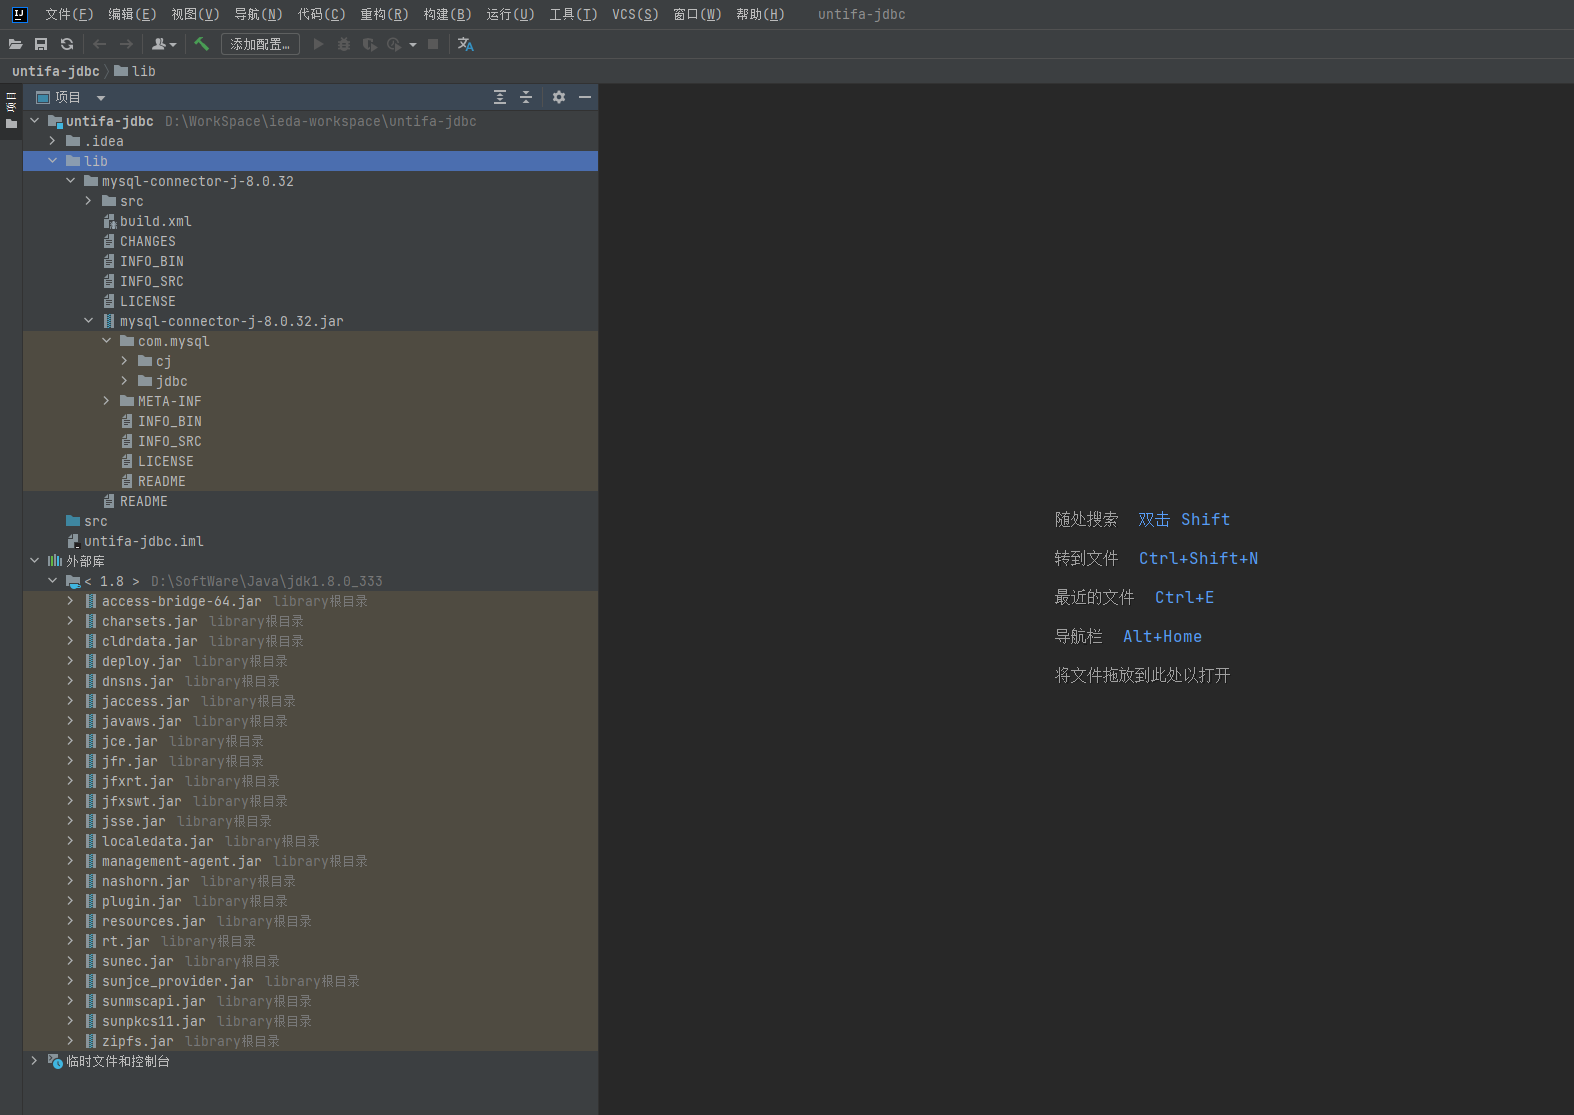
Task: Open the project panel gear settings
Action: [559, 97]
